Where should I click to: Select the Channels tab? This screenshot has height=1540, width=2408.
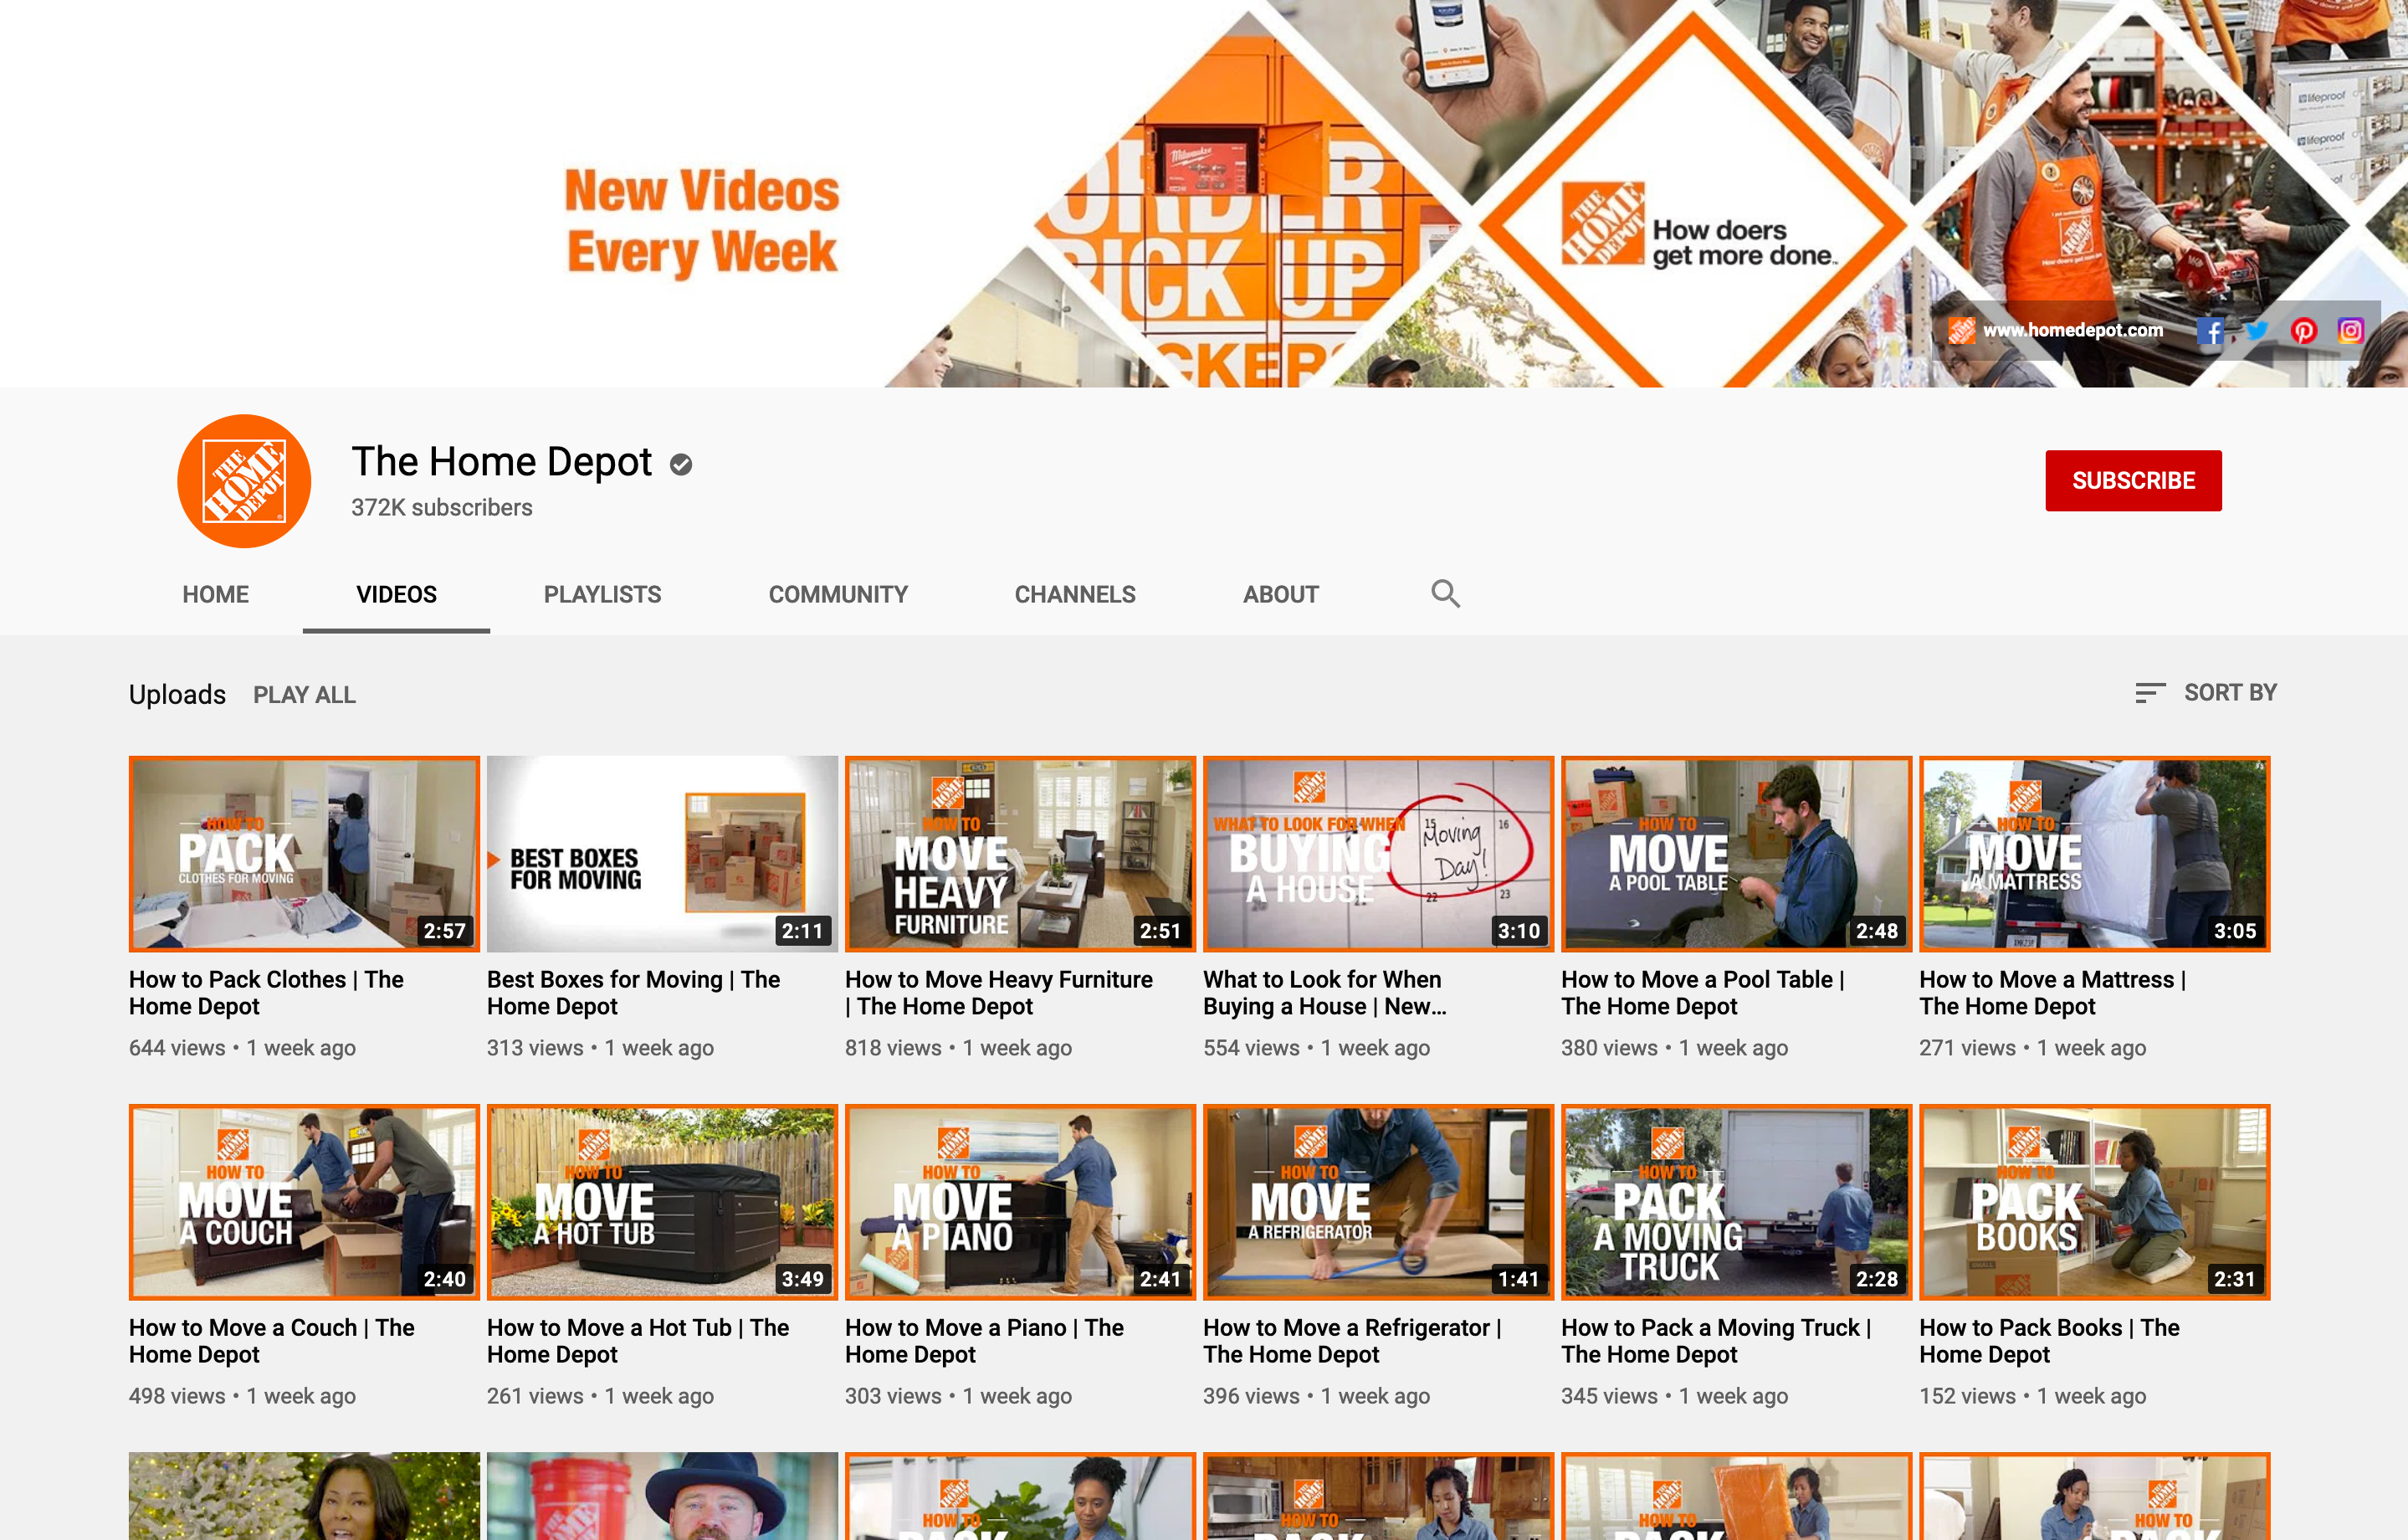(x=1075, y=595)
